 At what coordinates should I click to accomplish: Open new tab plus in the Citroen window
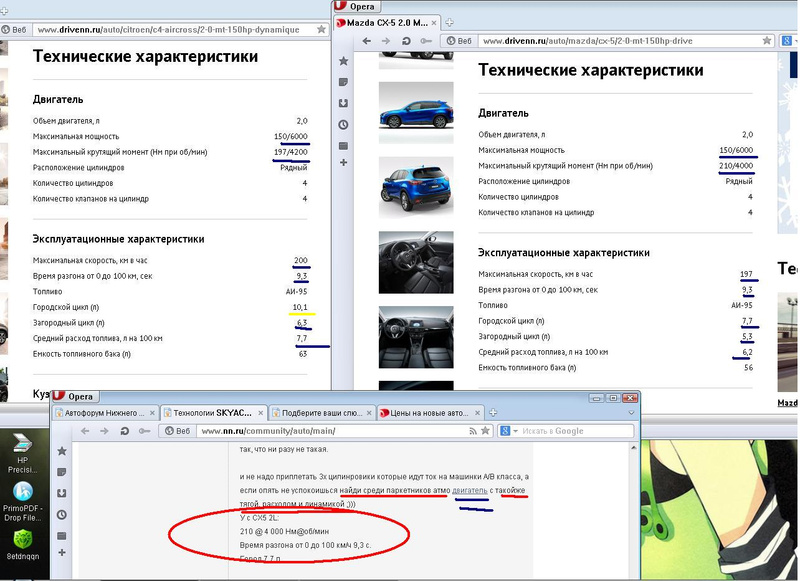(x=4, y=10)
